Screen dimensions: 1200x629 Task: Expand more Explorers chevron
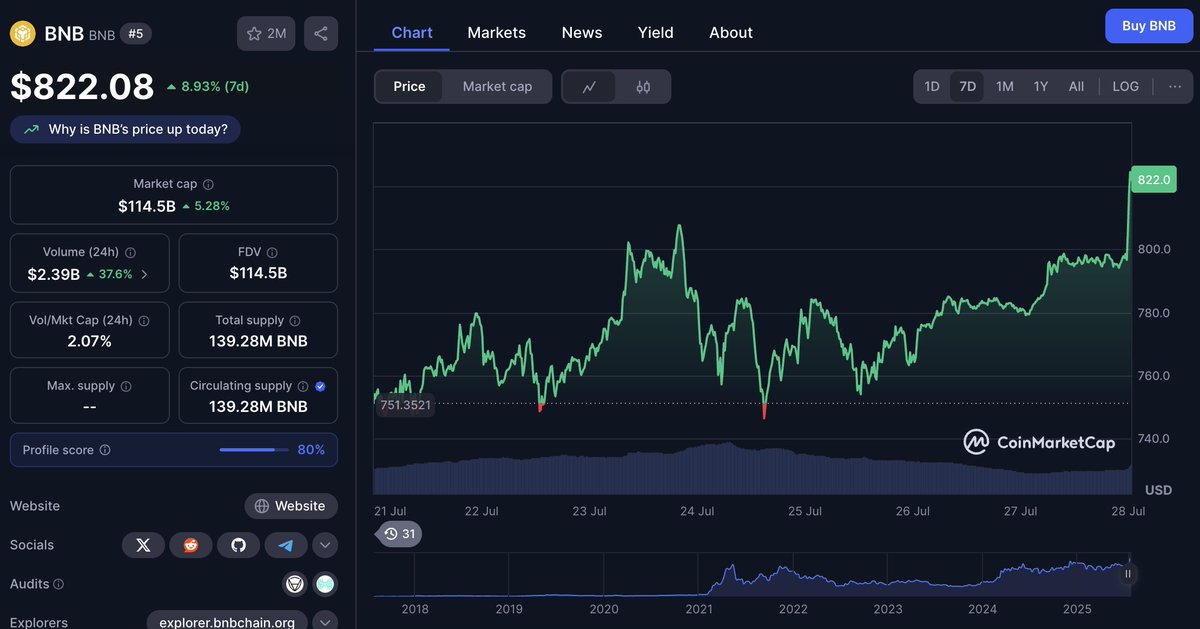[x=325, y=622]
